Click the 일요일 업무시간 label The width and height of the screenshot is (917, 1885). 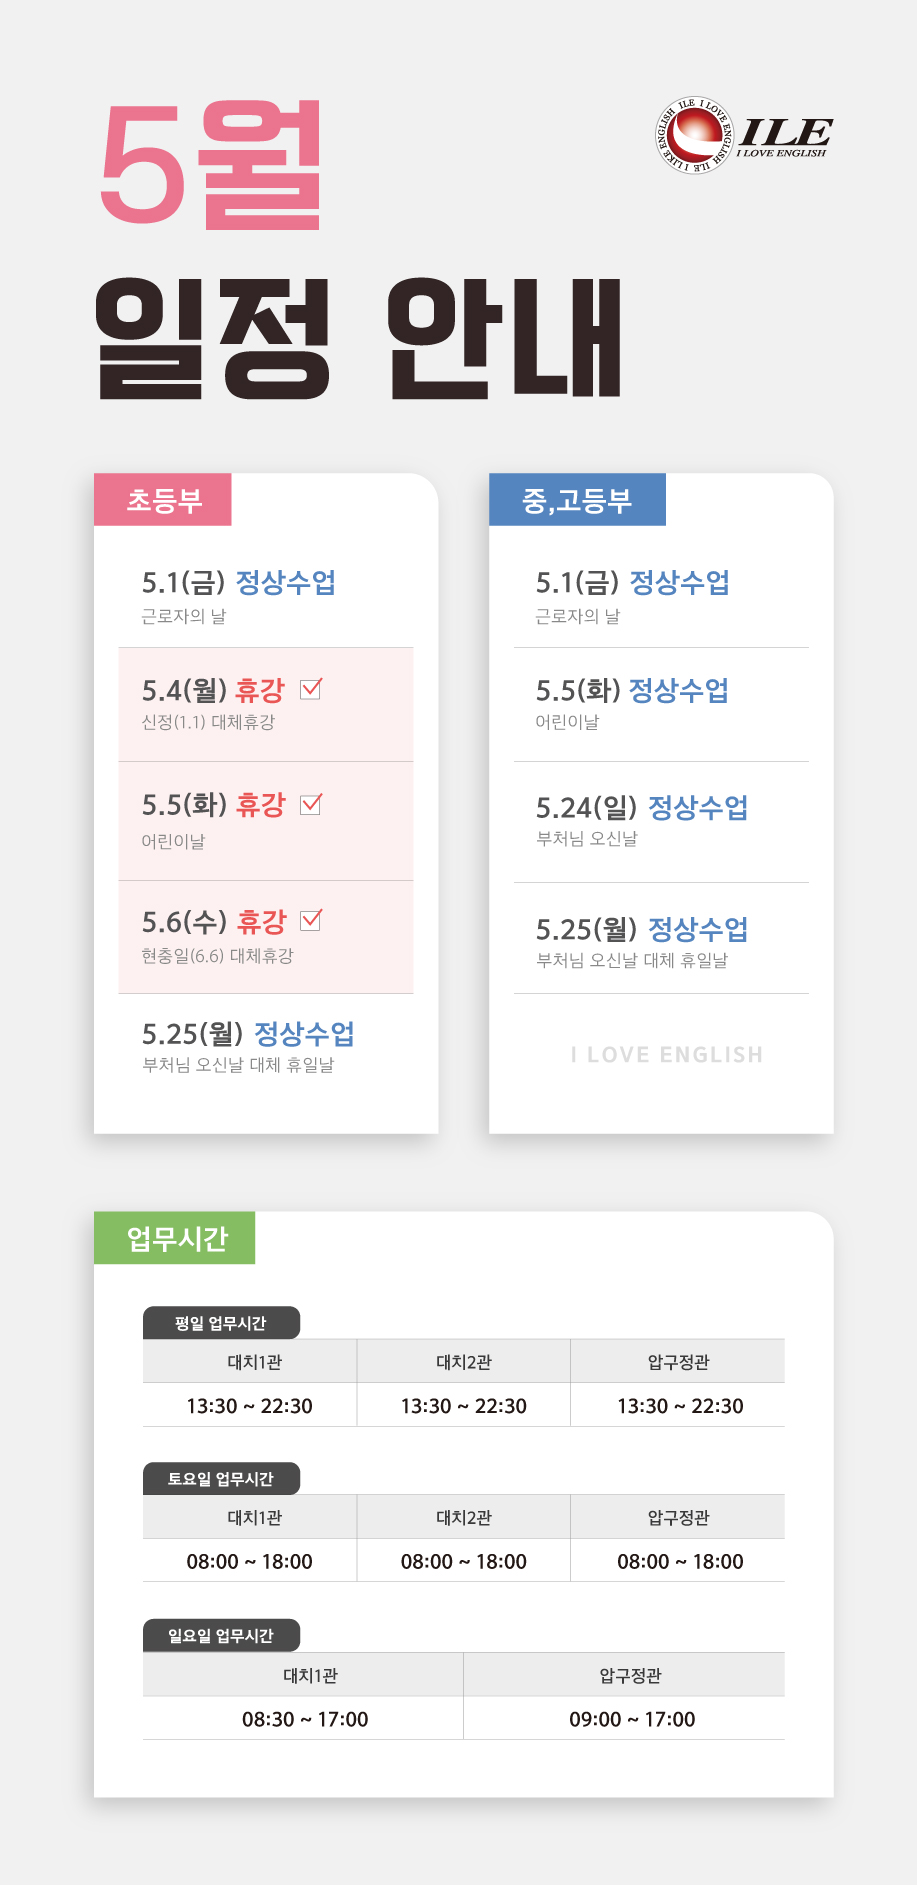click(x=221, y=1636)
